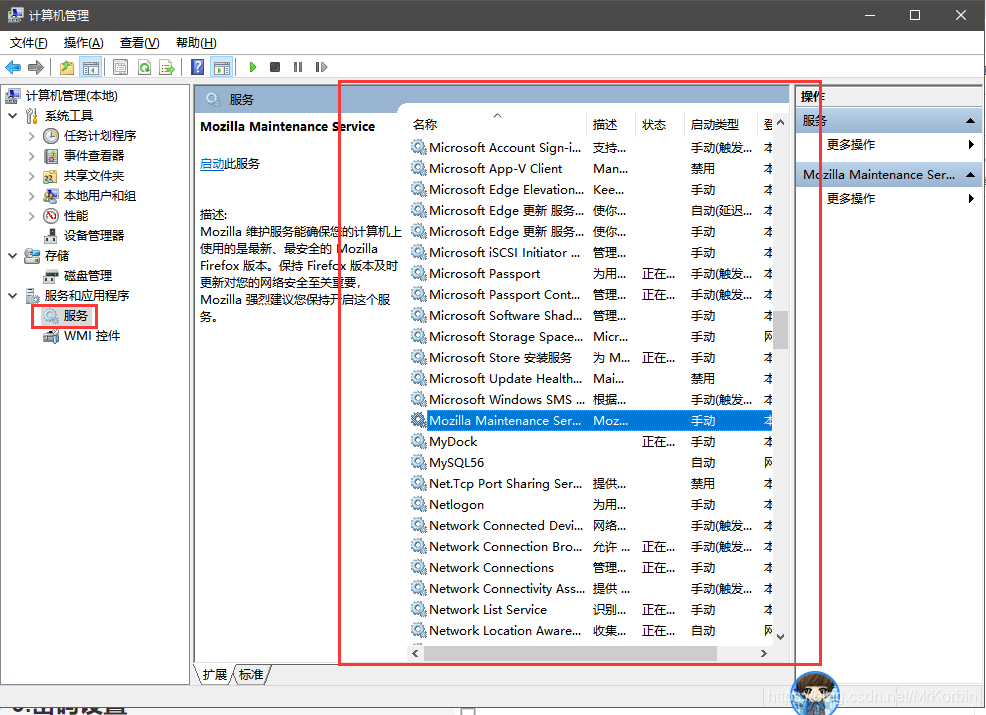
Task: Sort by 状态 column header
Action: tap(660, 125)
